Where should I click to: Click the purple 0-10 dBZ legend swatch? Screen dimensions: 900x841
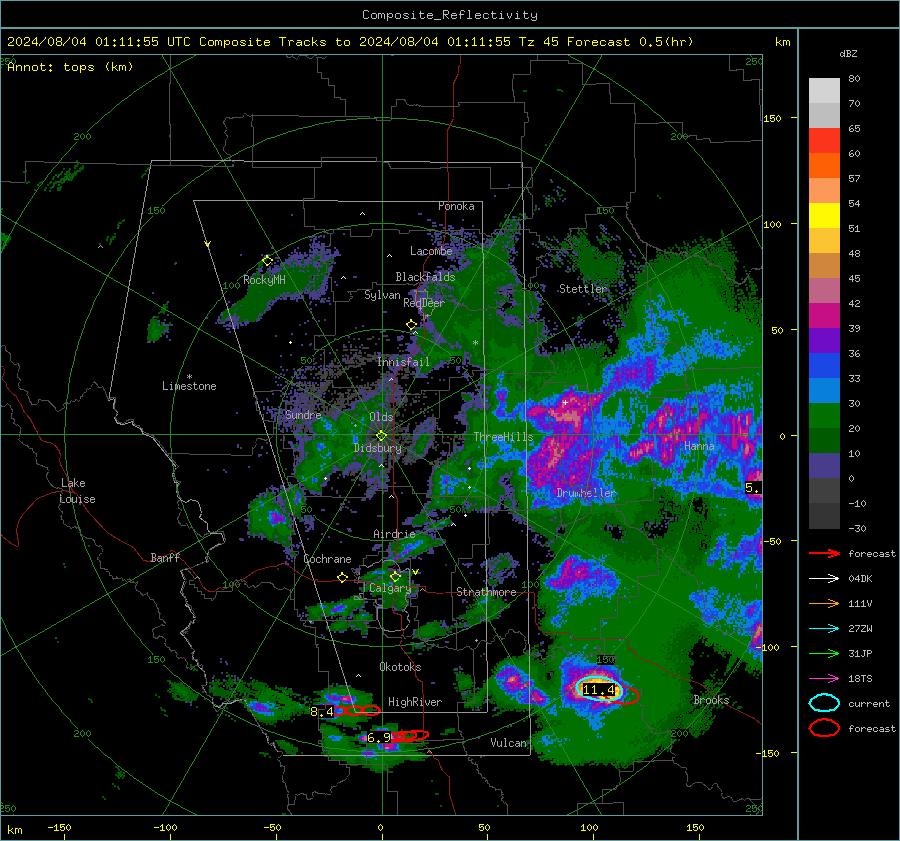coord(824,466)
